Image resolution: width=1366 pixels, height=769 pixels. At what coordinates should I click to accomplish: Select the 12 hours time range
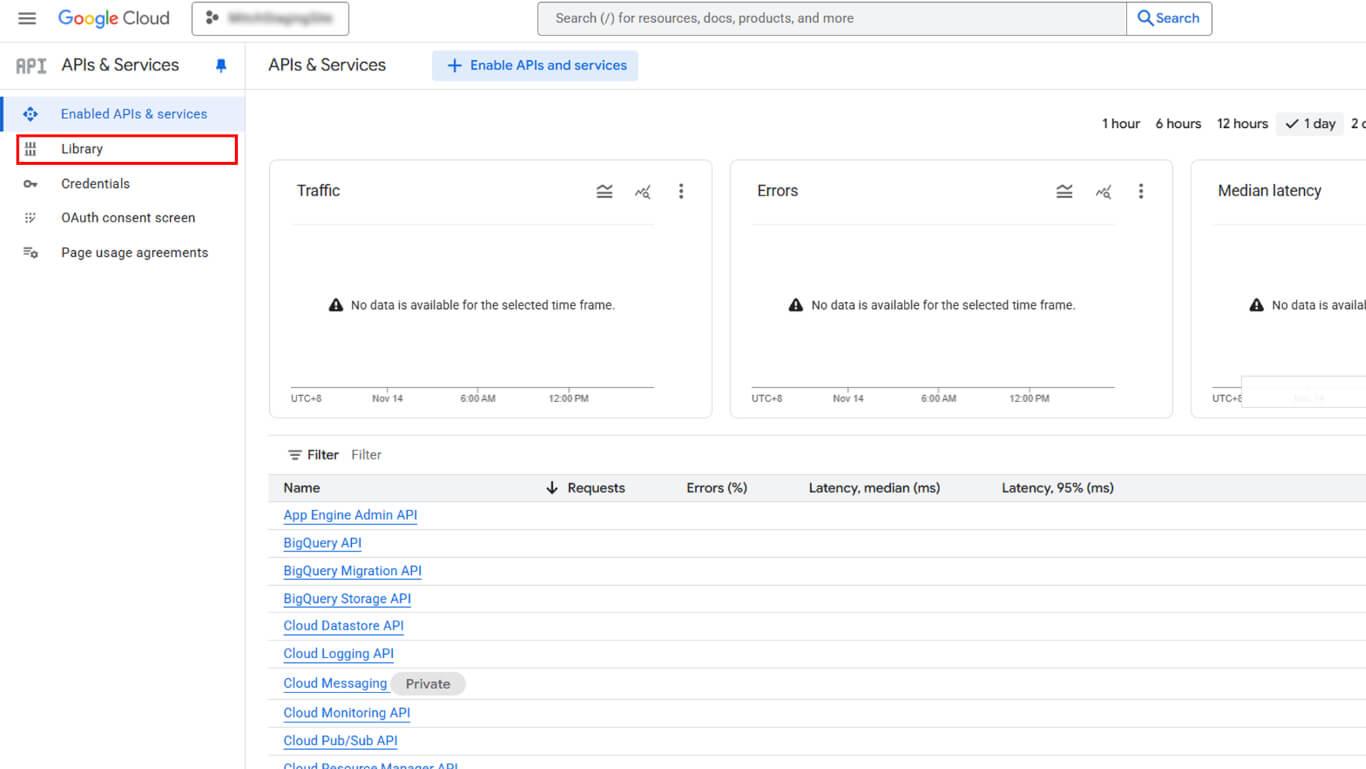(x=1242, y=124)
